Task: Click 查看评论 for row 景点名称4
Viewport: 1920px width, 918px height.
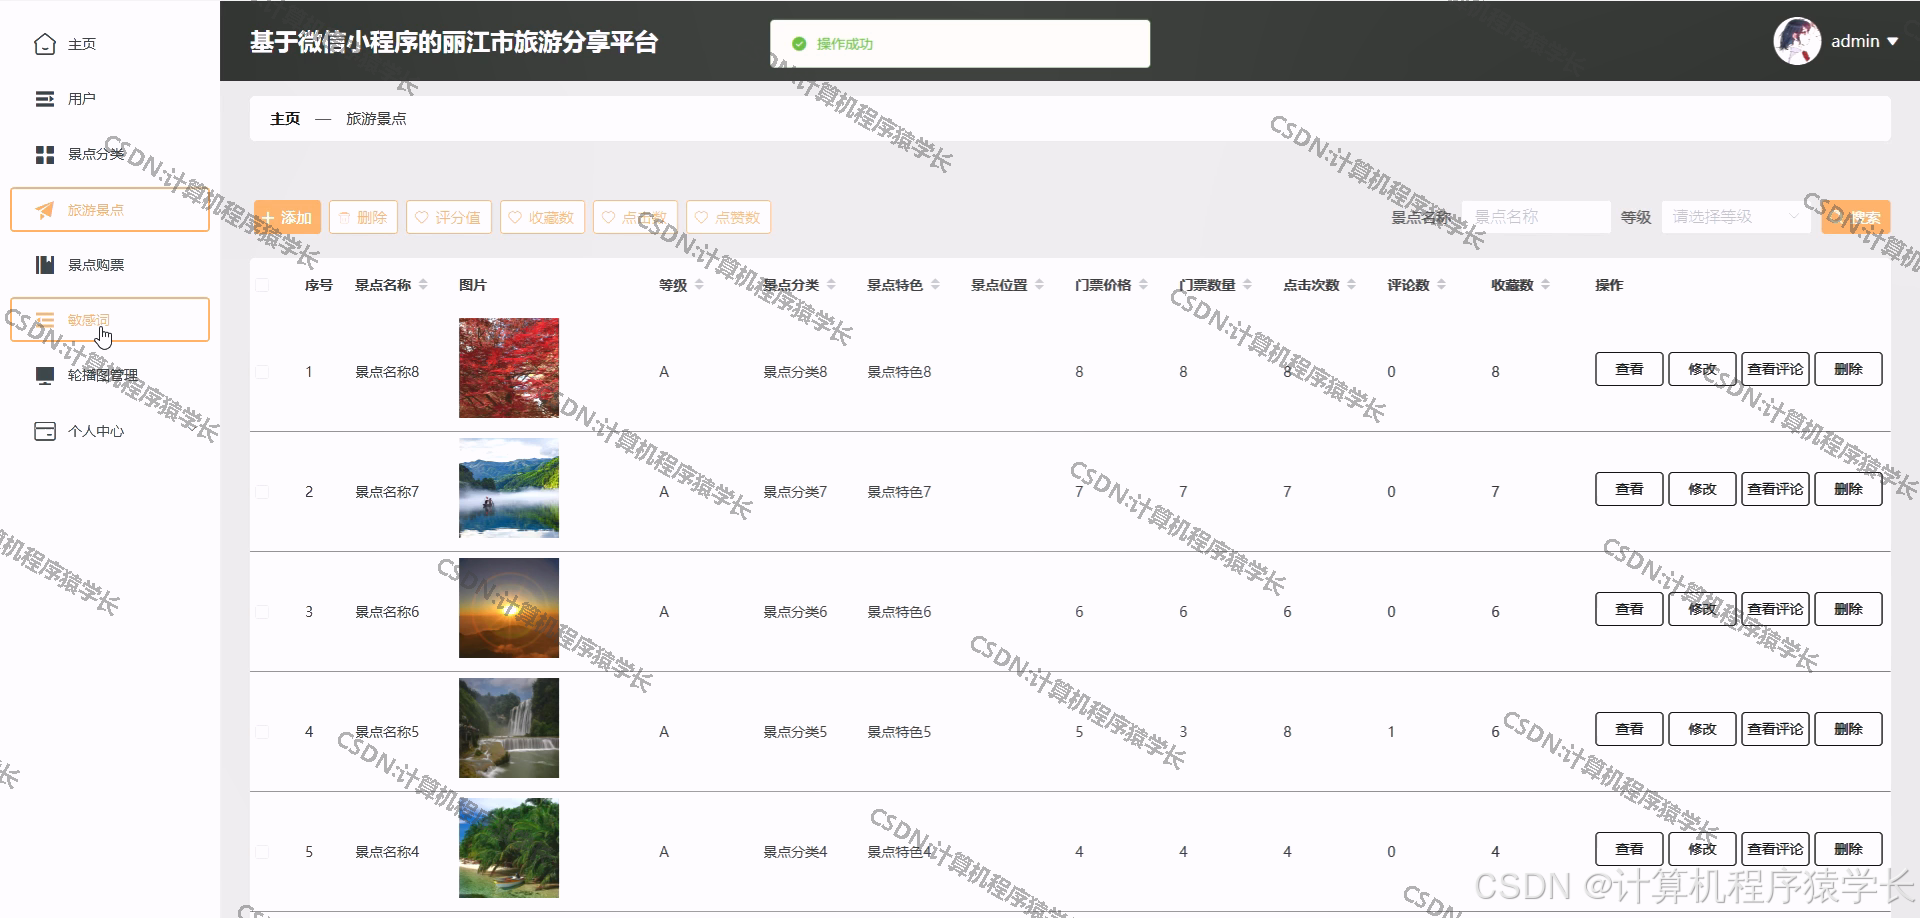Action: tap(1775, 849)
